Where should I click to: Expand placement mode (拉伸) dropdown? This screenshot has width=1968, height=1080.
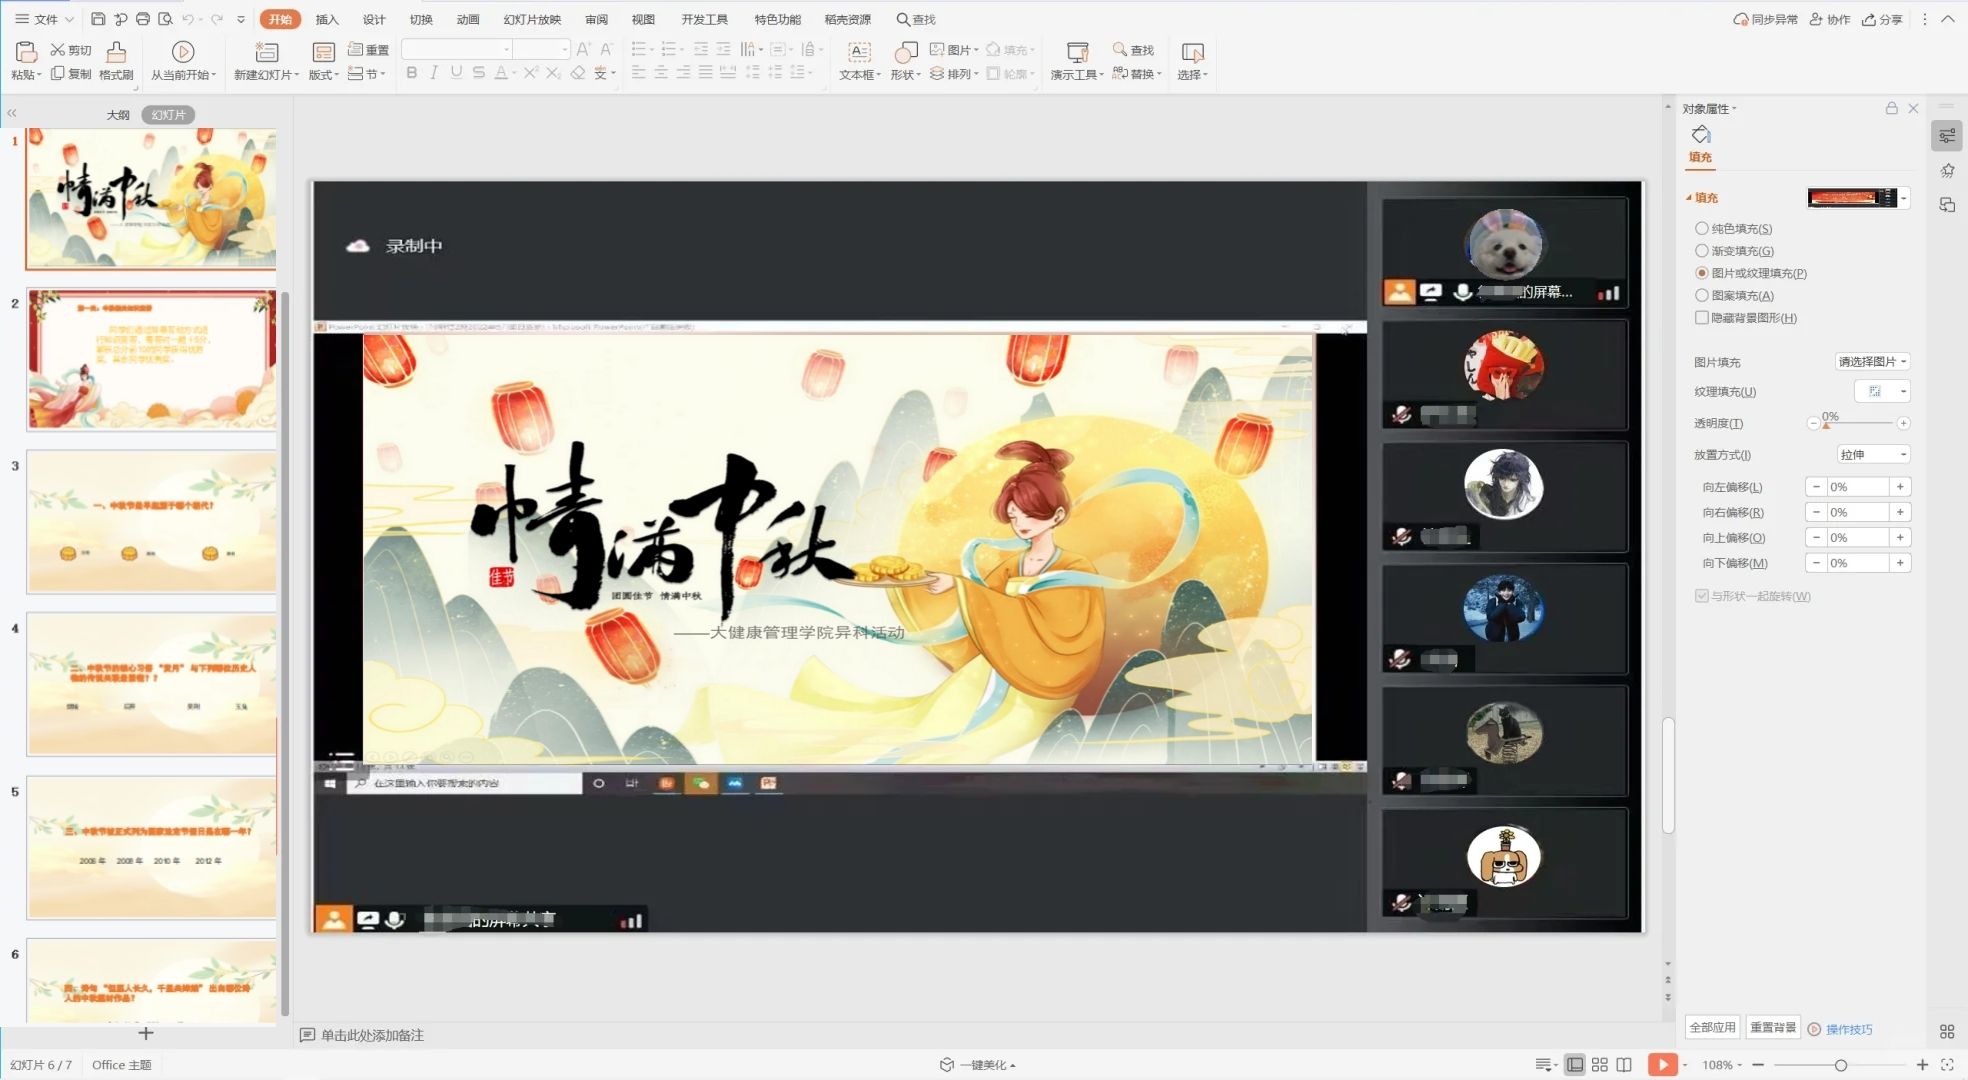[x=1873, y=455]
